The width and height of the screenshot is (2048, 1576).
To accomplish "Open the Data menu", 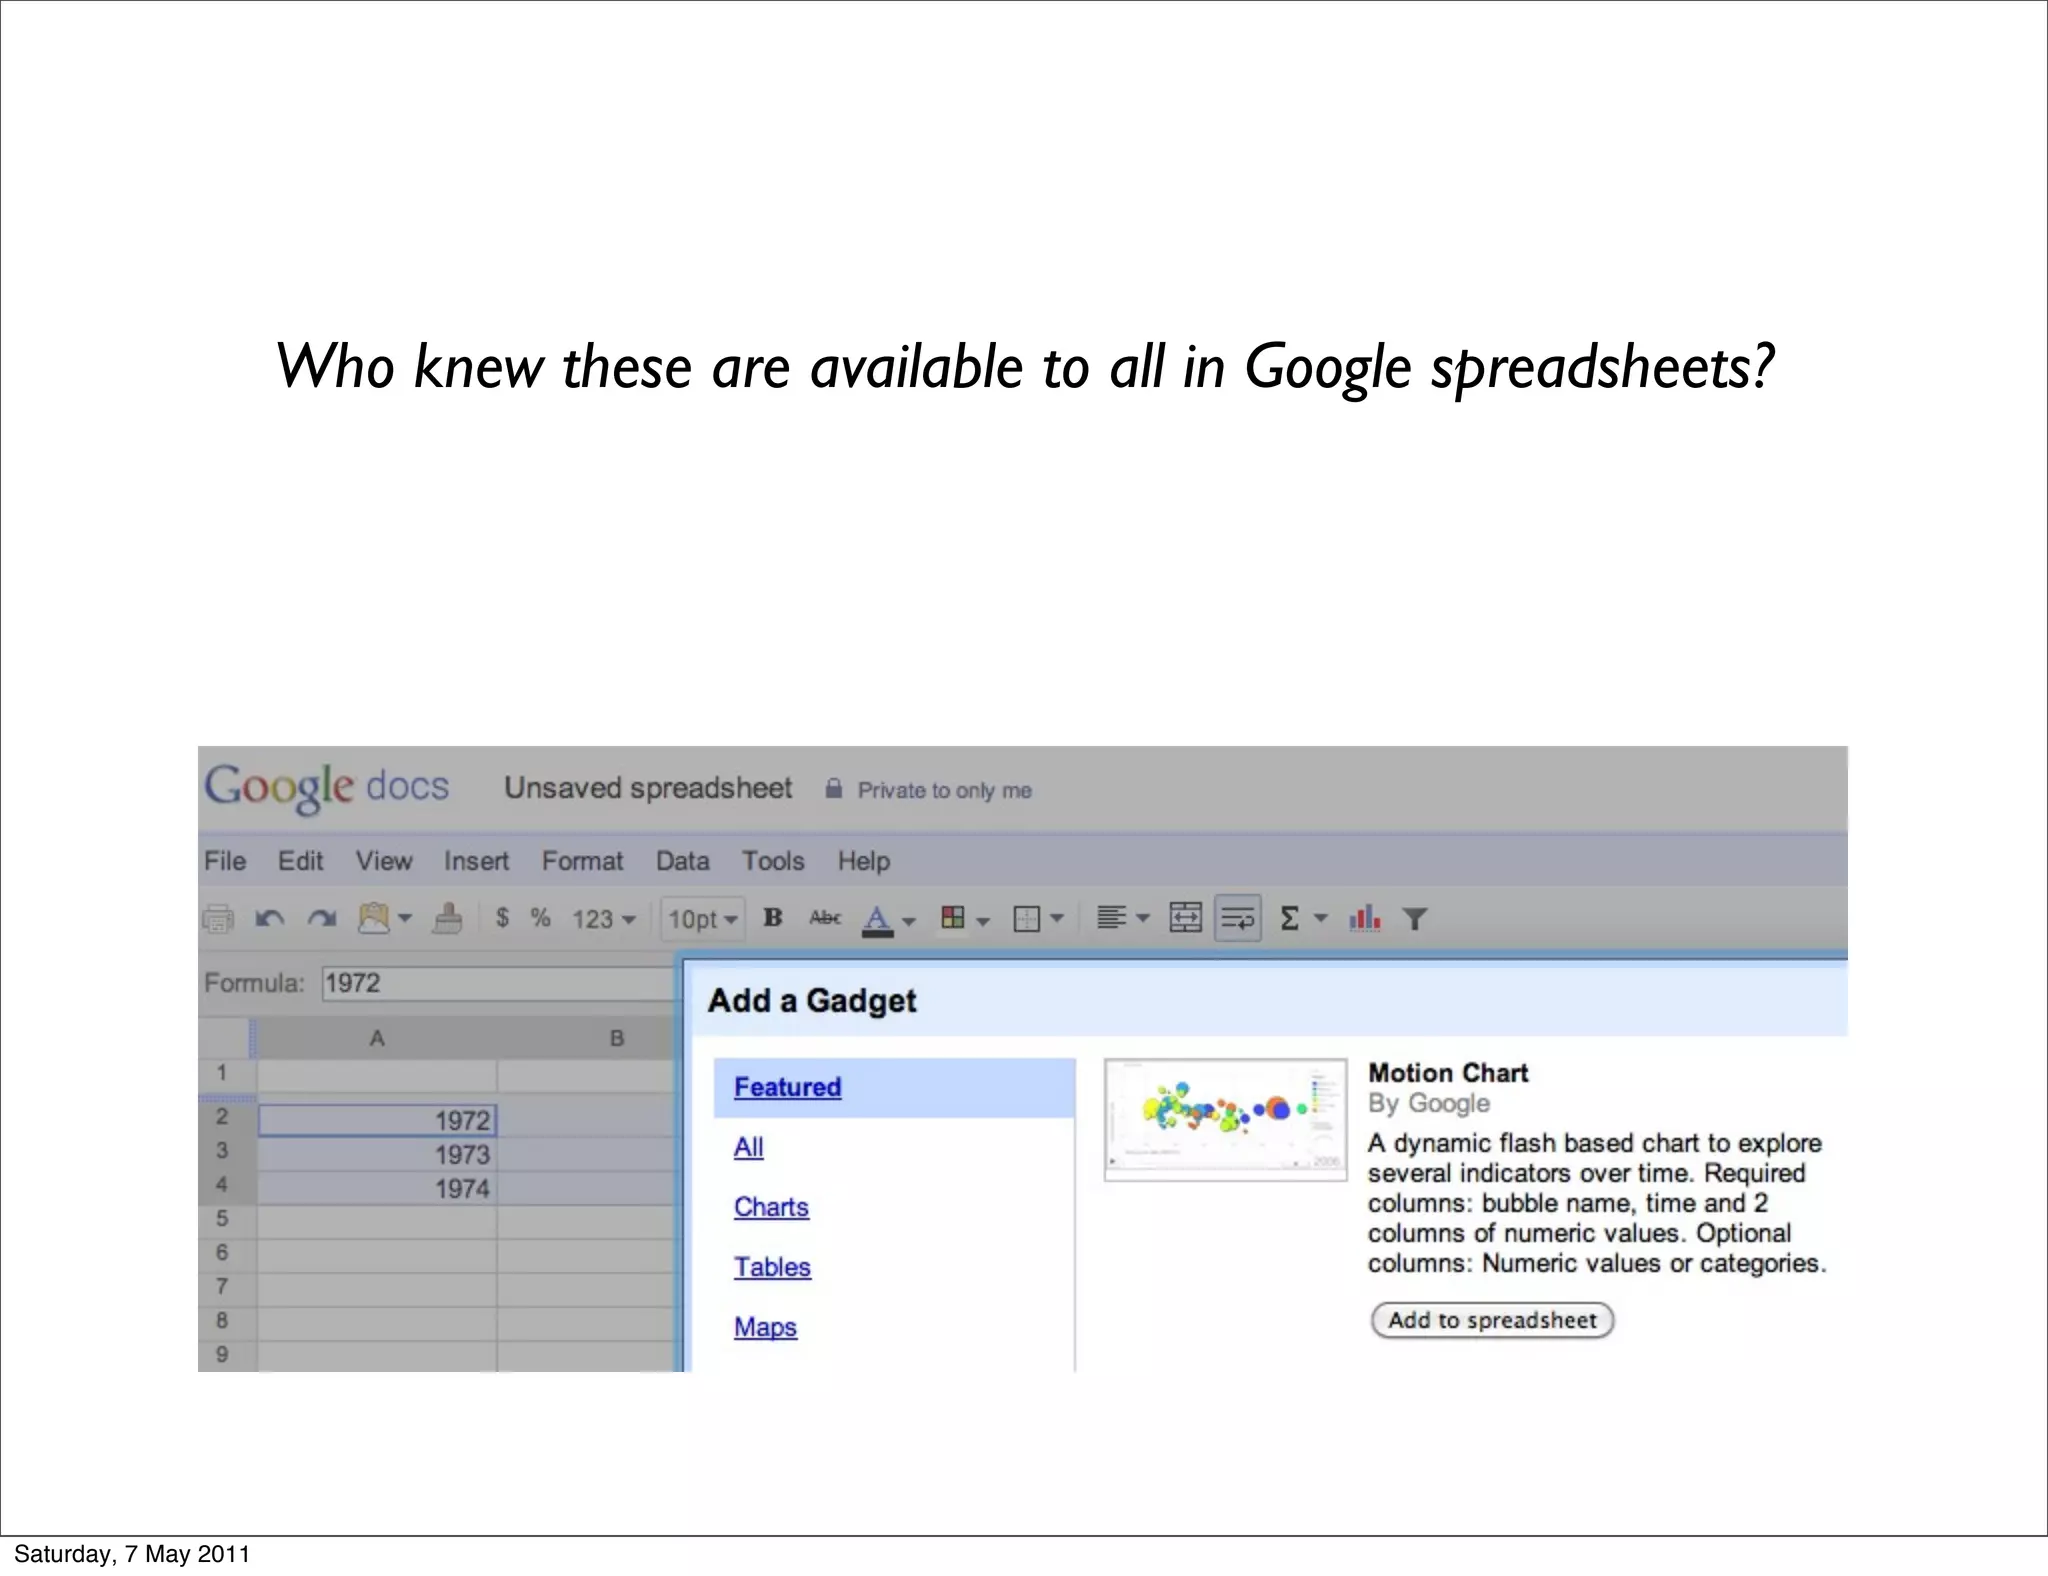I will click(682, 861).
